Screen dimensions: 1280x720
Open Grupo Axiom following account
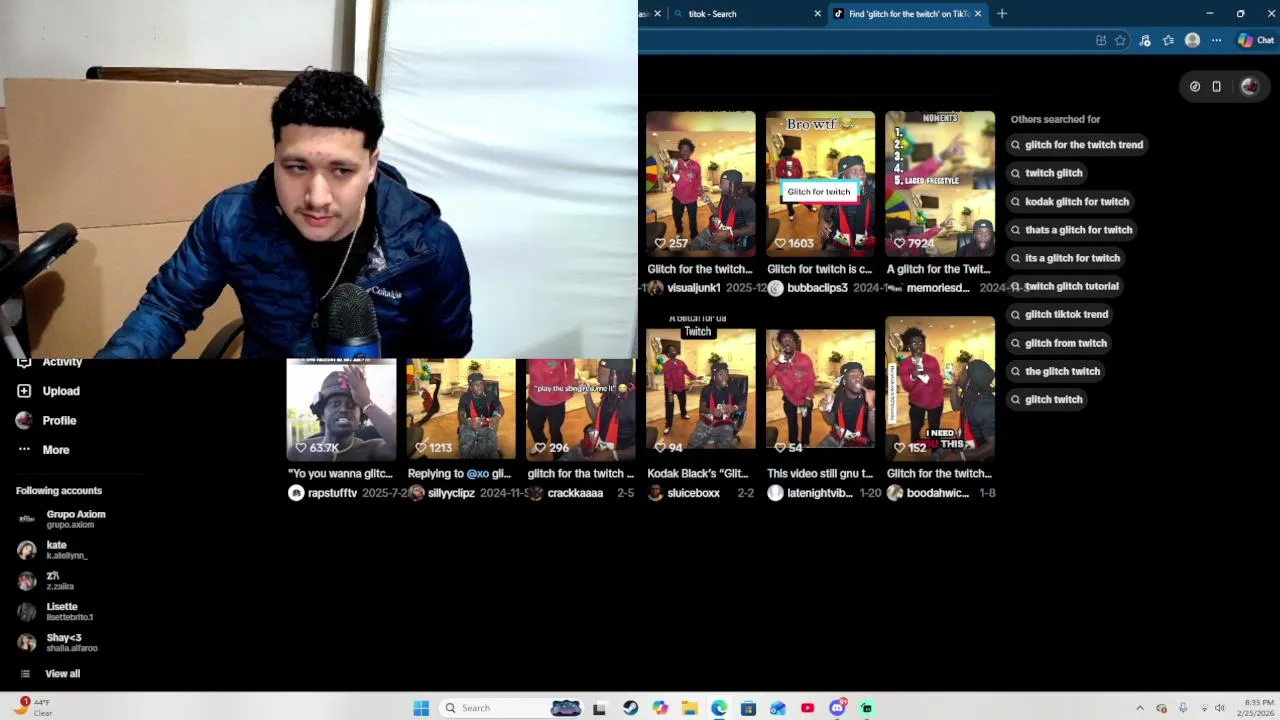tap(62, 519)
